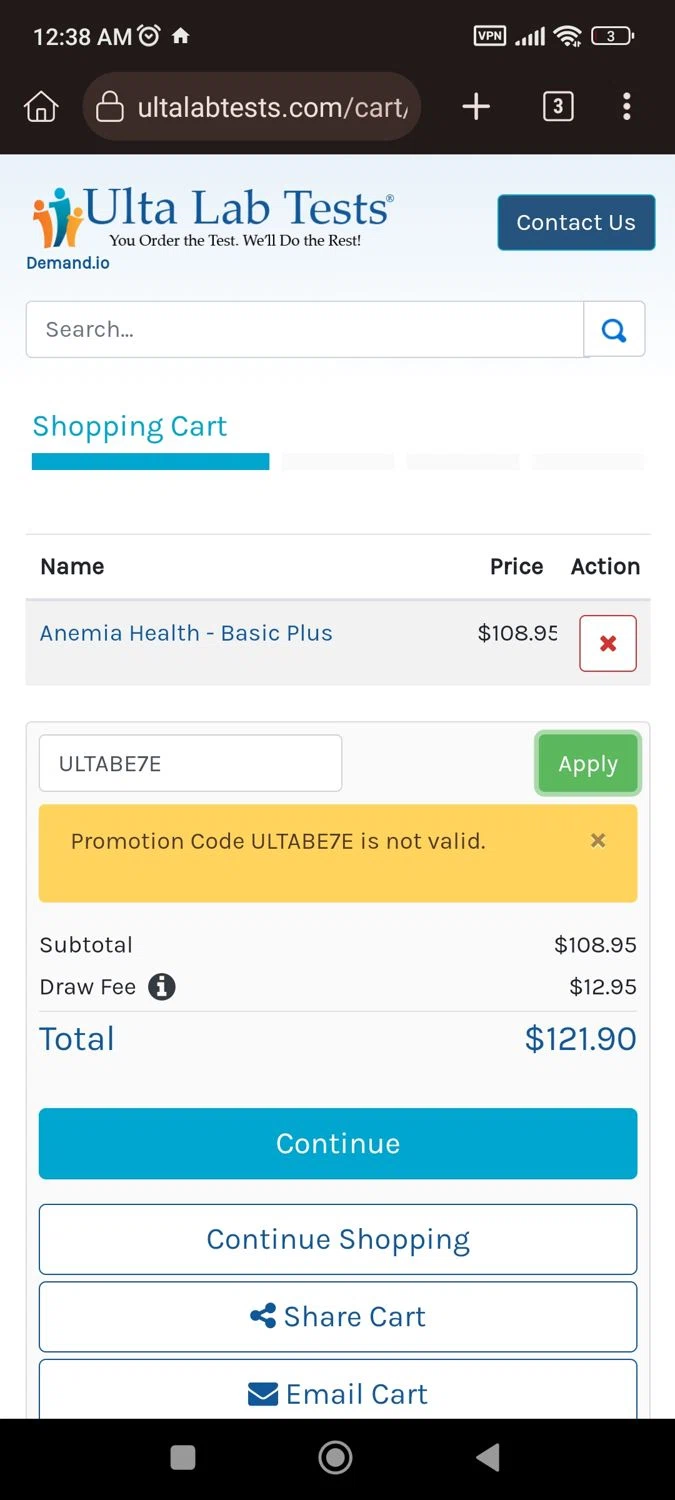
Task: Open the browser three-dot menu
Action: click(x=627, y=106)
